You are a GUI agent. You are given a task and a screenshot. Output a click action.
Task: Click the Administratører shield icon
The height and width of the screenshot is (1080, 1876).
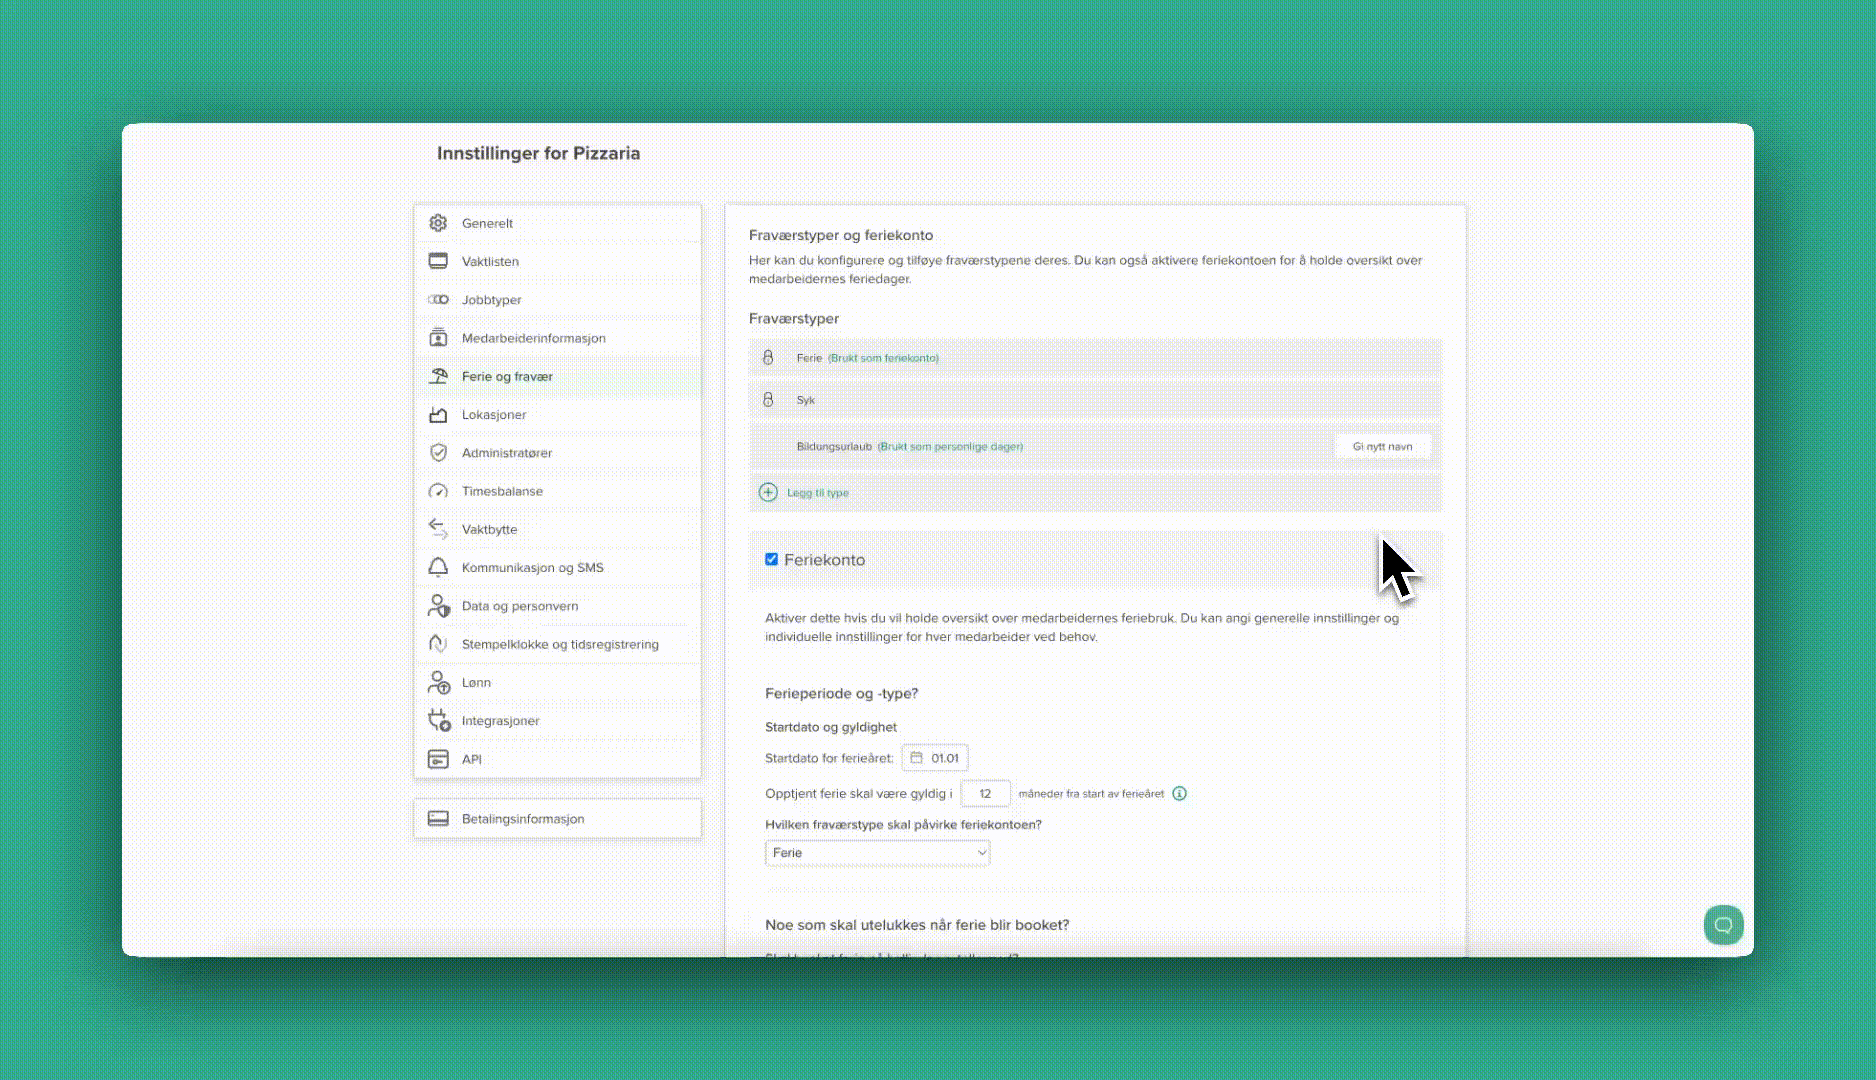pos(438,453)
